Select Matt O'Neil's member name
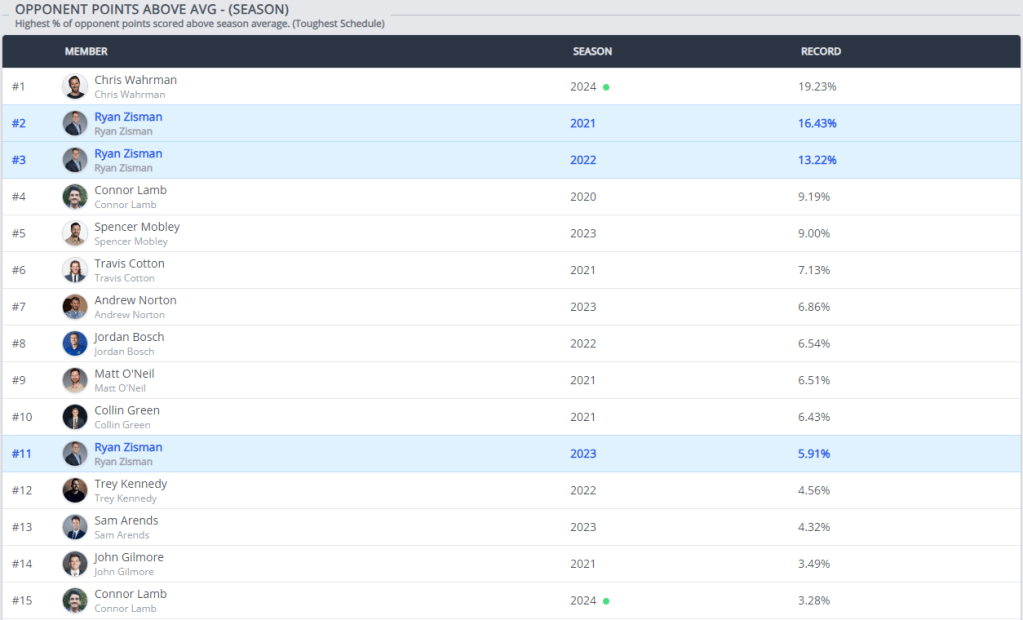The image size is (1023, 620). point(124,374)
